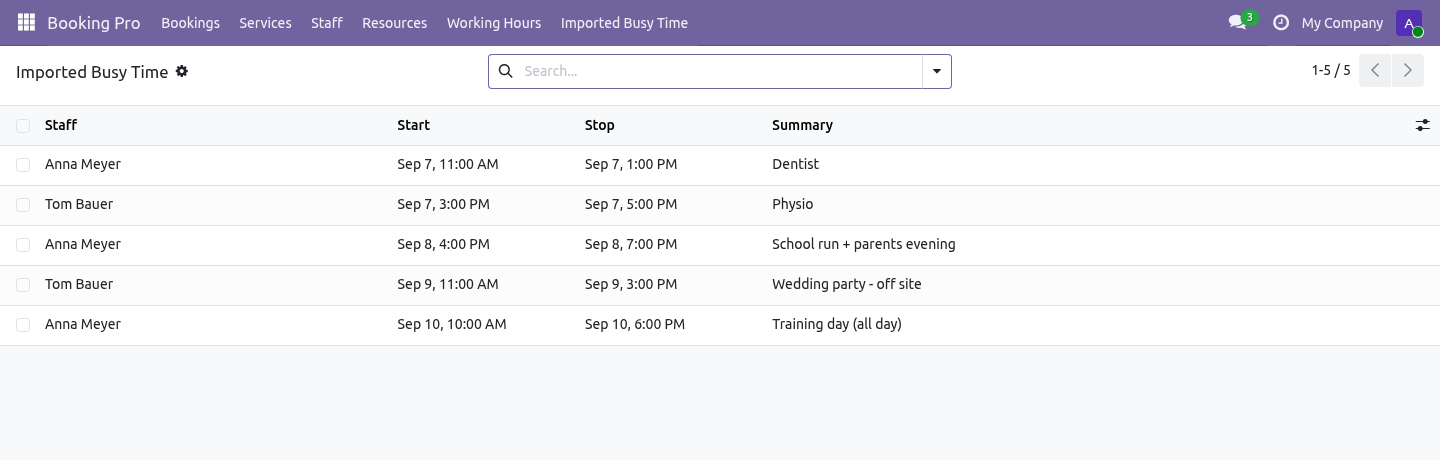Open the activities clock icon
The height and width of the screenshot is (460, 1440).
click(x=1280, y=22)
